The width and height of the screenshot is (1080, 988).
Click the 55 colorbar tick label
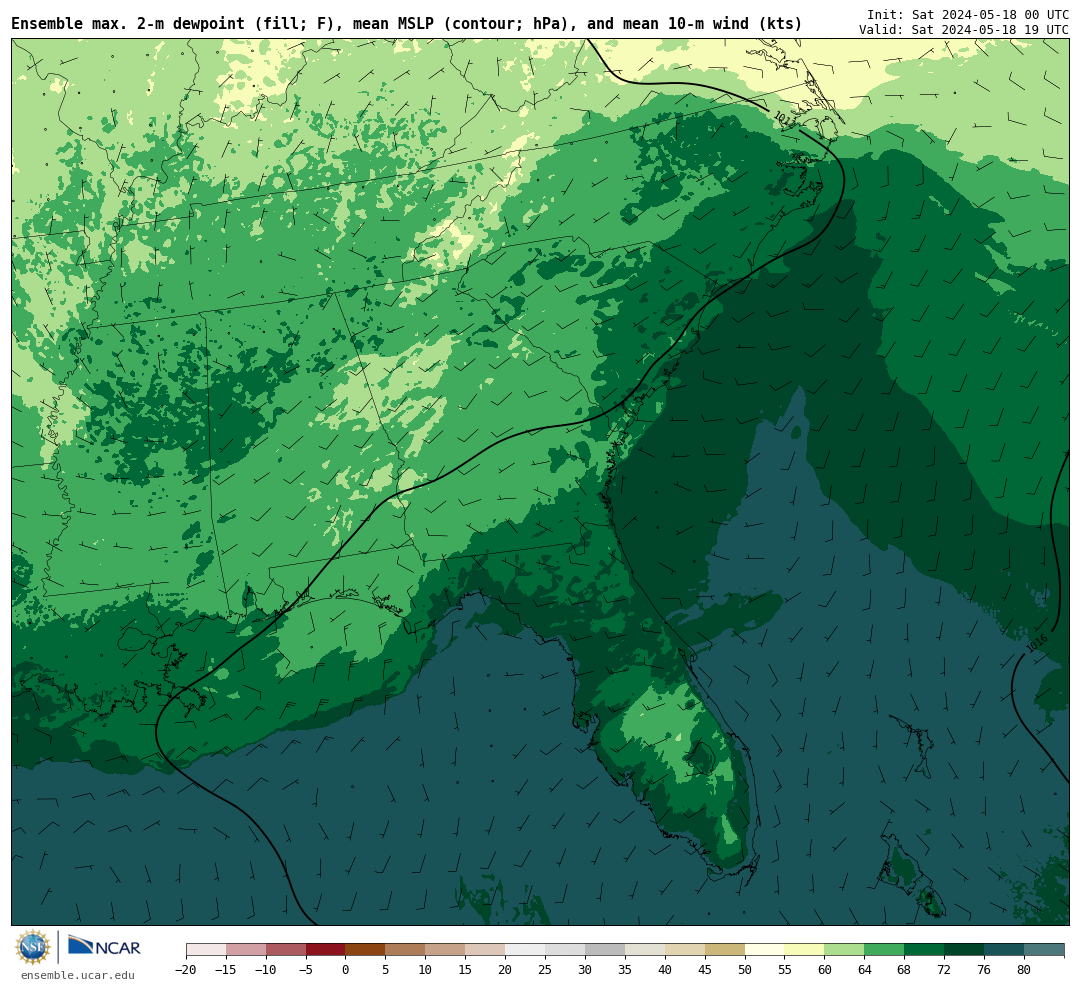(785, 970)
